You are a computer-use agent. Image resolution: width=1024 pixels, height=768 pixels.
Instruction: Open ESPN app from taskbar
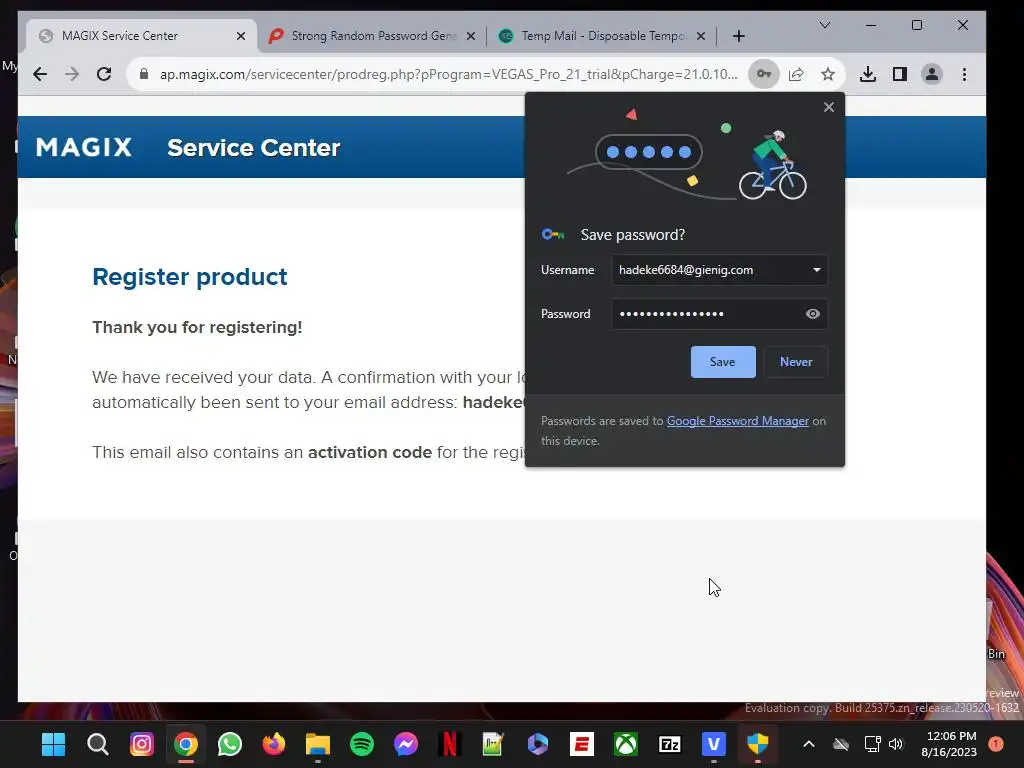point(582,744)
